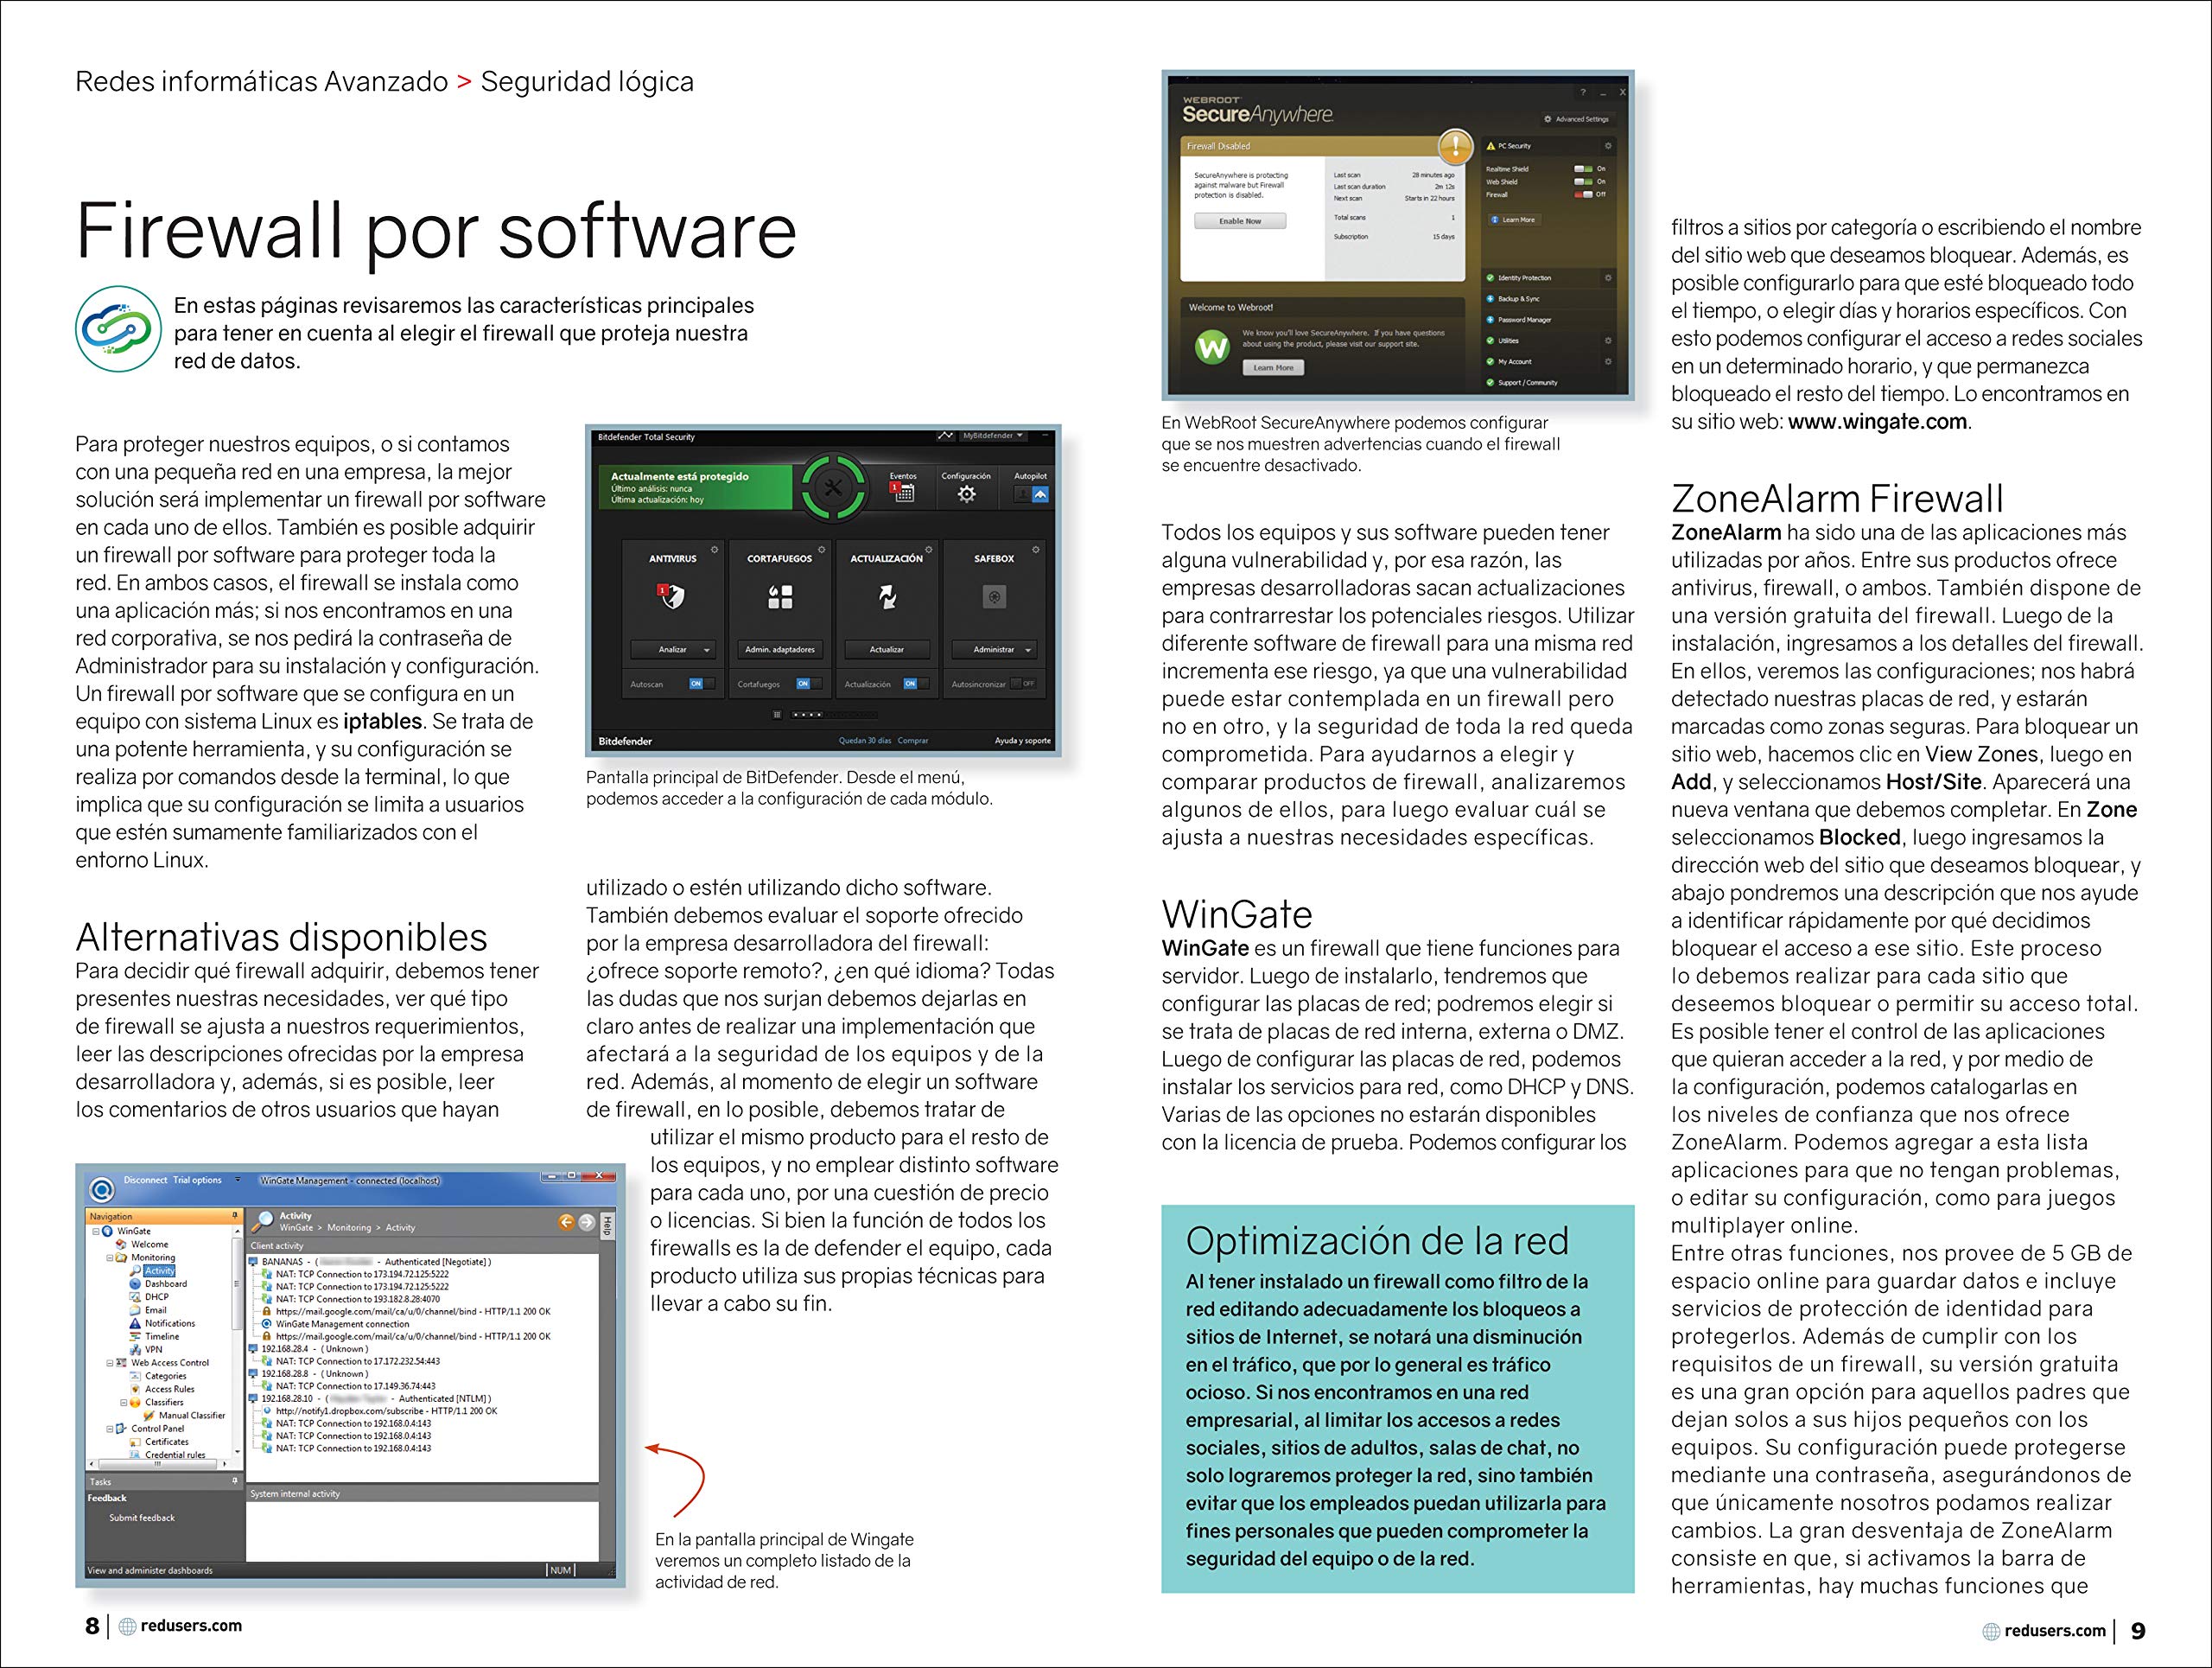Open Bitdefender Configuración gear icon
This screenshot has height=1668, width=2212.
click(966, 493)
